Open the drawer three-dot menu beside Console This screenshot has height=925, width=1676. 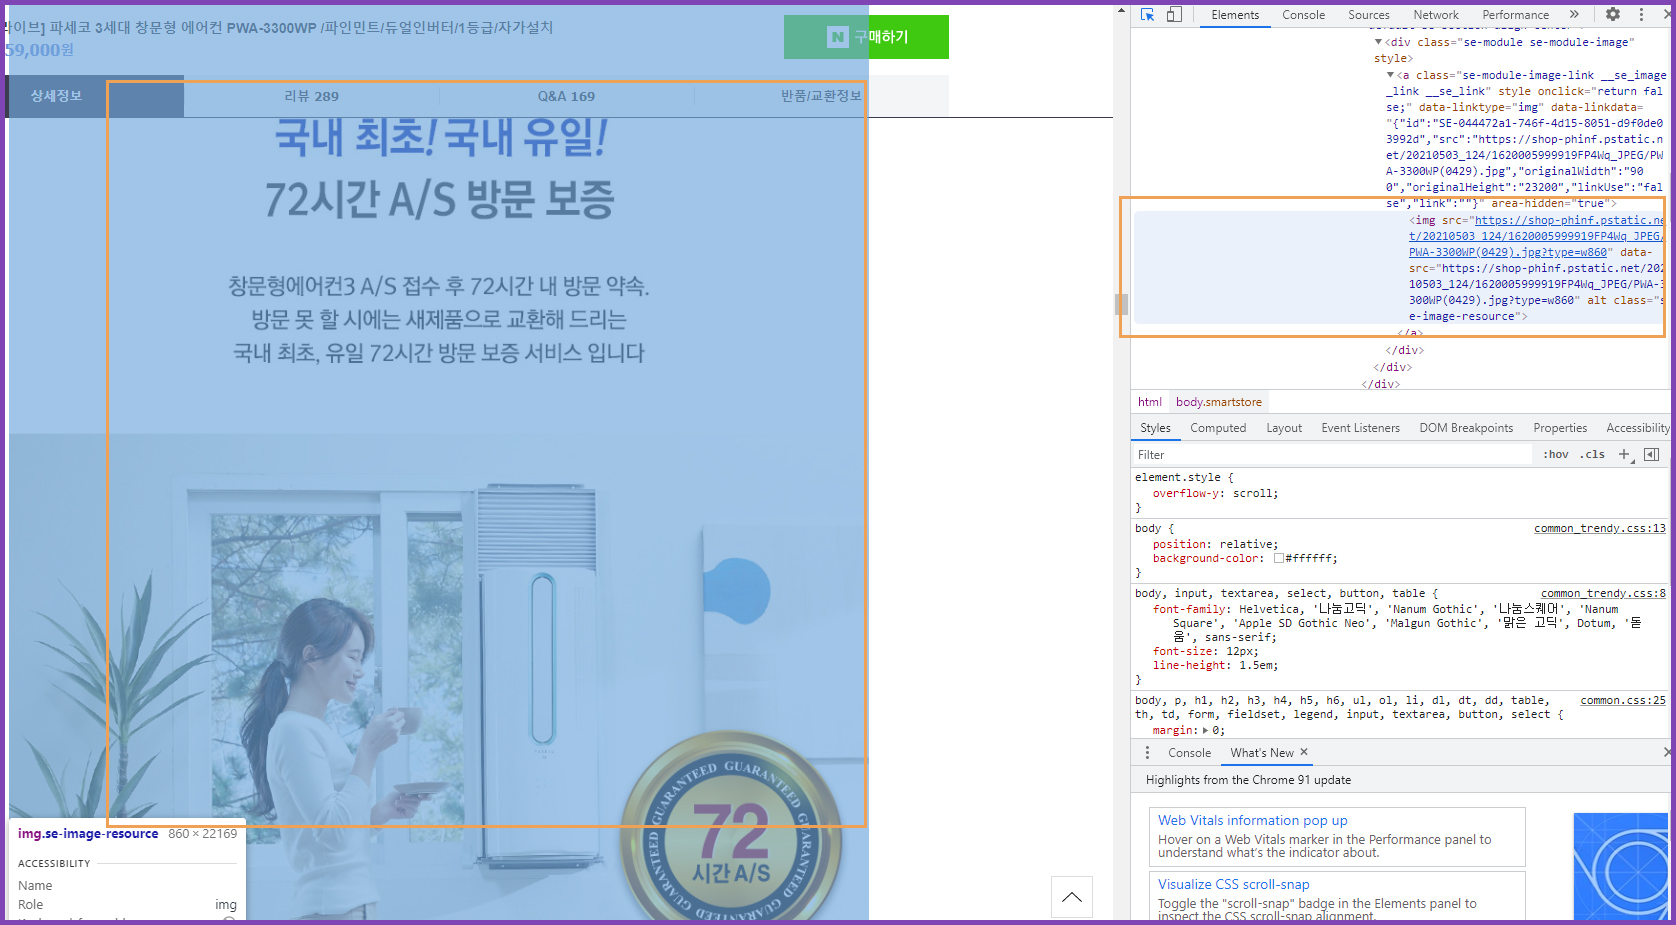click(1147, 753)
